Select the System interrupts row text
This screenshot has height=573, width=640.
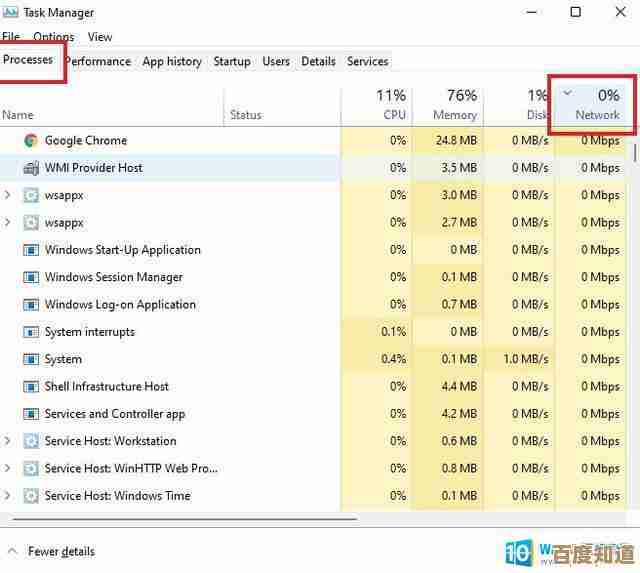89,332
